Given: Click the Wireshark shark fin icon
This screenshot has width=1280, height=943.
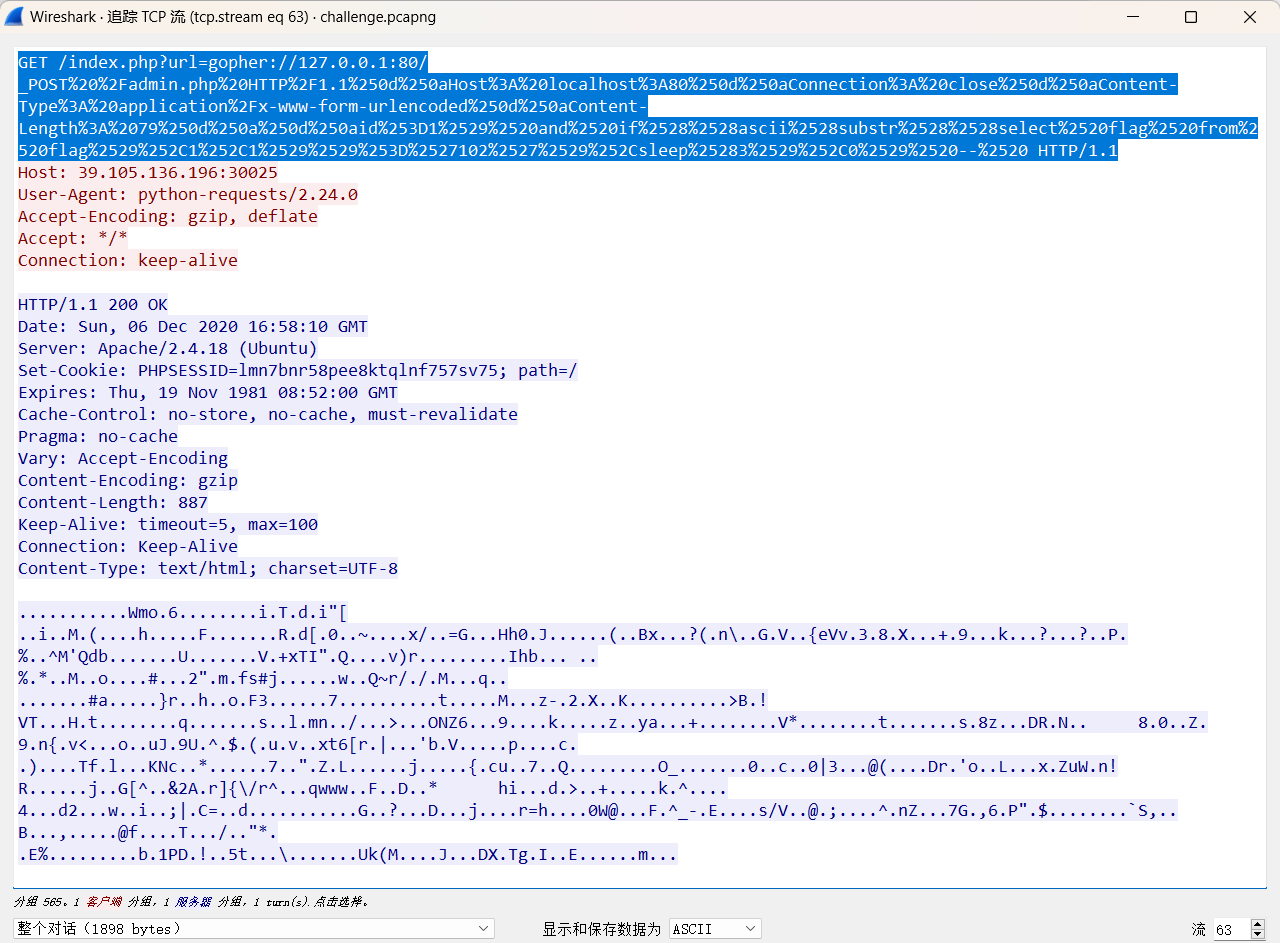Looking at the screenshot, I should 14,17.
